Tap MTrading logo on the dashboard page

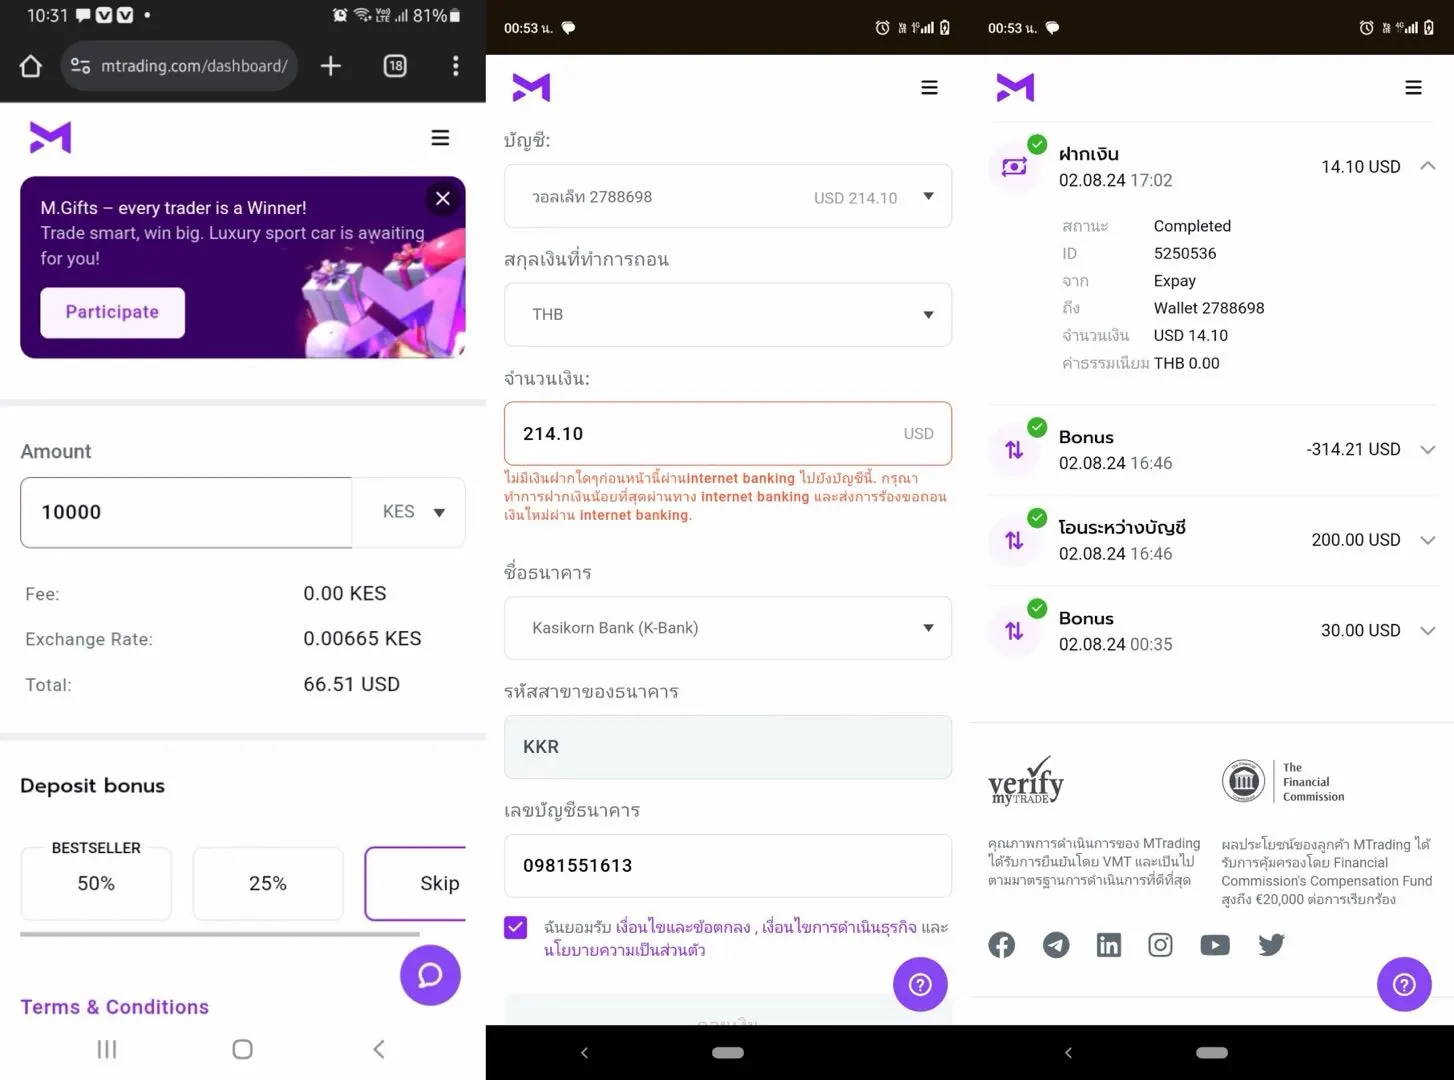point(50,137)
